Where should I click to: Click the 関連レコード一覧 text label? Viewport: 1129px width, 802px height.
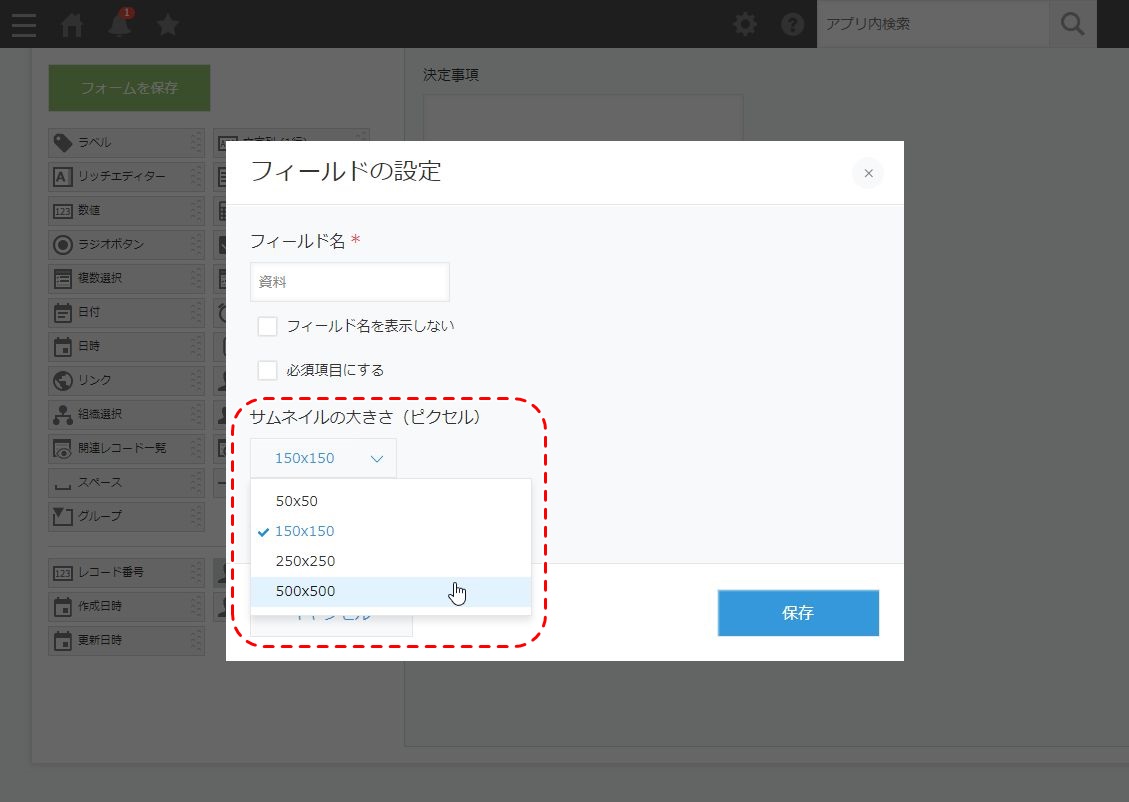pyautogui.click(x=122, y=449)
